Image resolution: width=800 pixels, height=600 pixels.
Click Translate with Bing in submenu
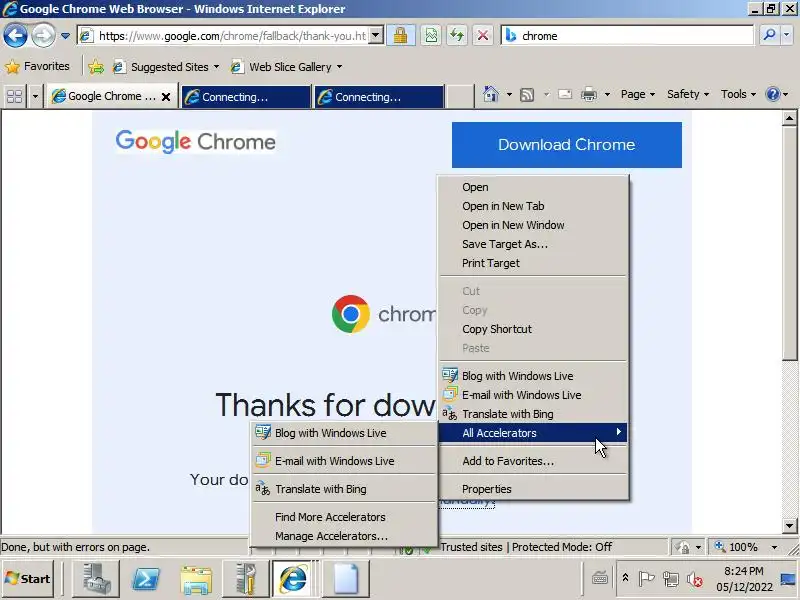(x=344, y=489)
